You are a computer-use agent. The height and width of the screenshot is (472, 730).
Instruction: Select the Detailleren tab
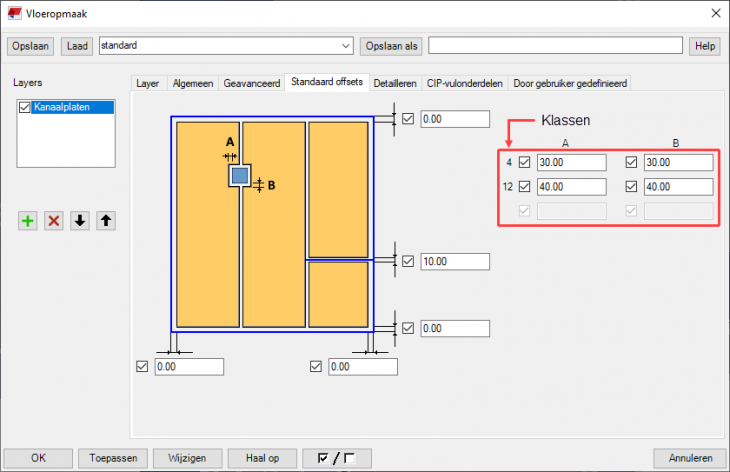395,84
